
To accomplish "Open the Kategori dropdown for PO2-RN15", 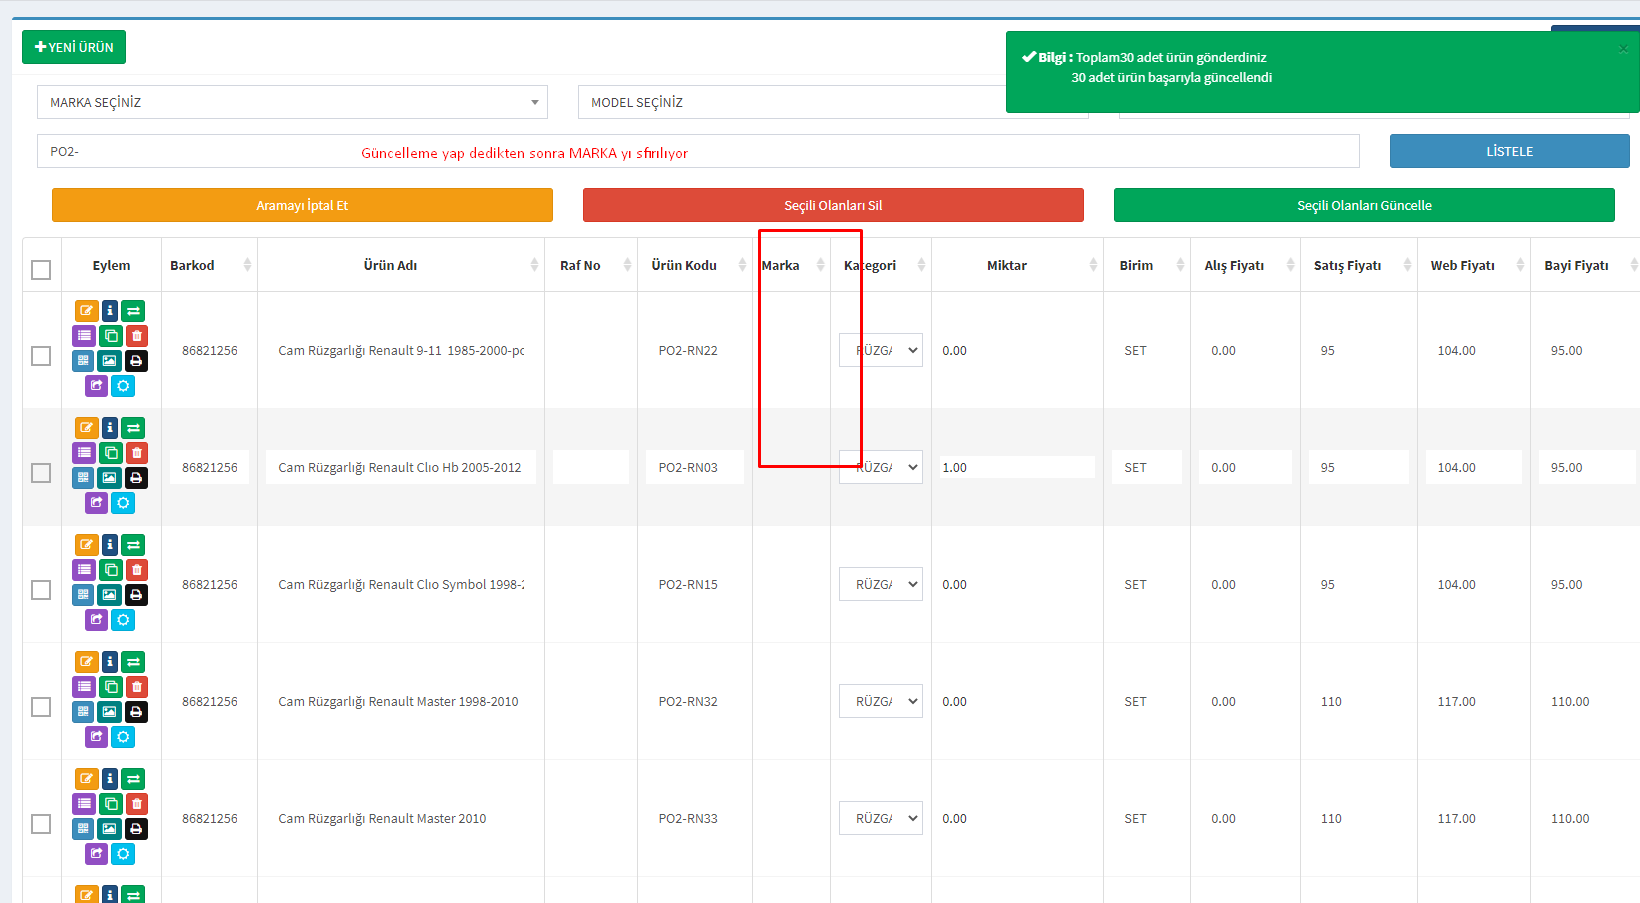I will [880, 584].
